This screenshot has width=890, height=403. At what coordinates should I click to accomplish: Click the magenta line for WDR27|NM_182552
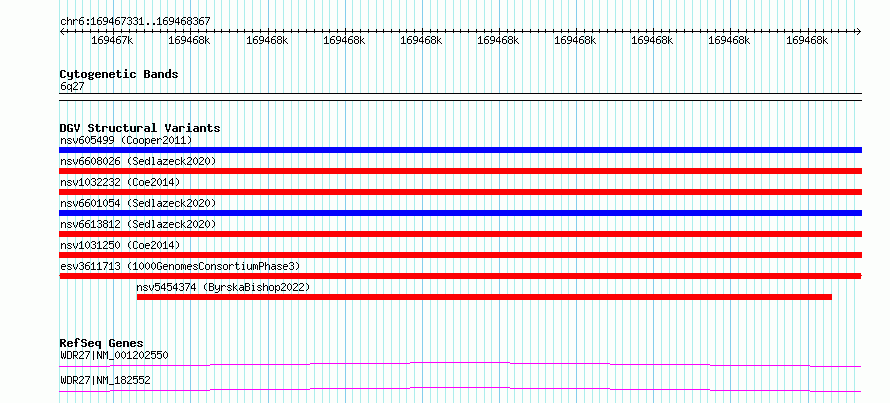pyautogui.click(x=460, y=389)
